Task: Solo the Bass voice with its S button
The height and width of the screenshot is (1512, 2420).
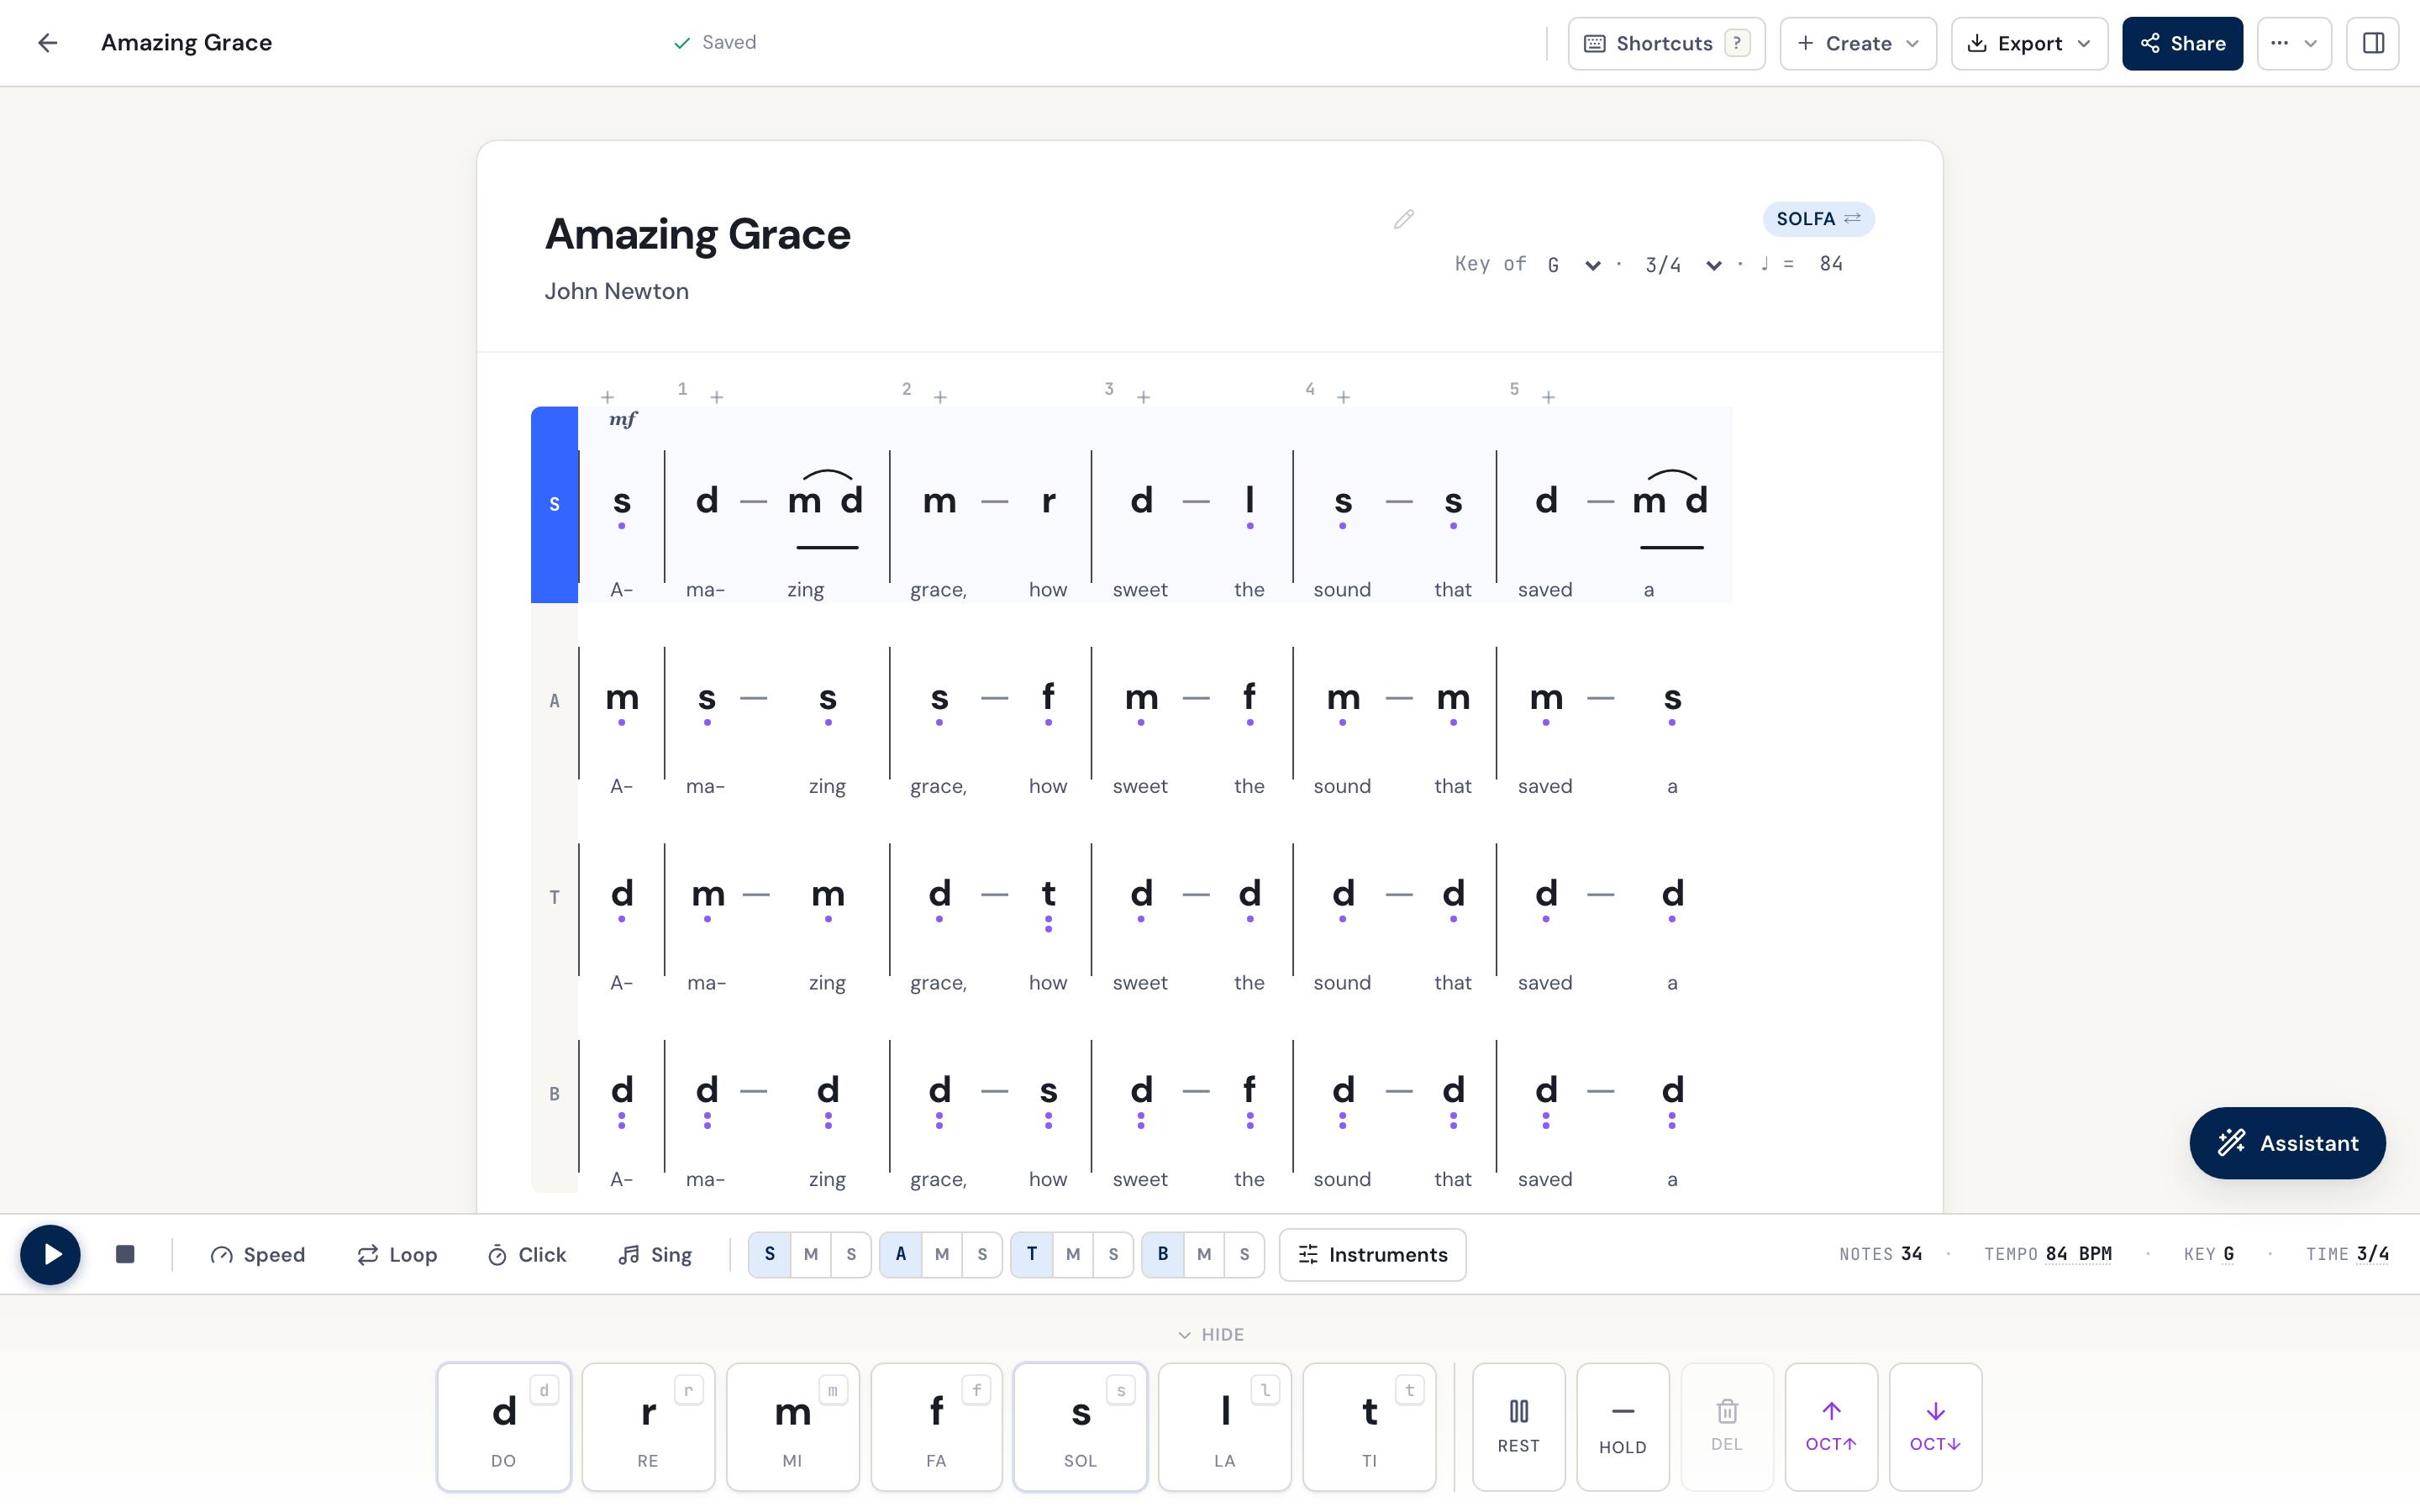Action: click(x=1244, y=1254)
